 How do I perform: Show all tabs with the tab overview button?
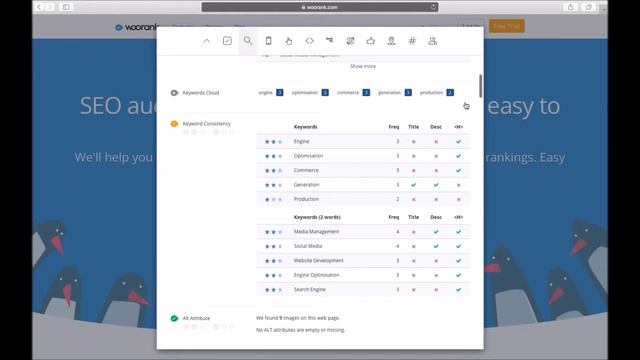(589, 7)
